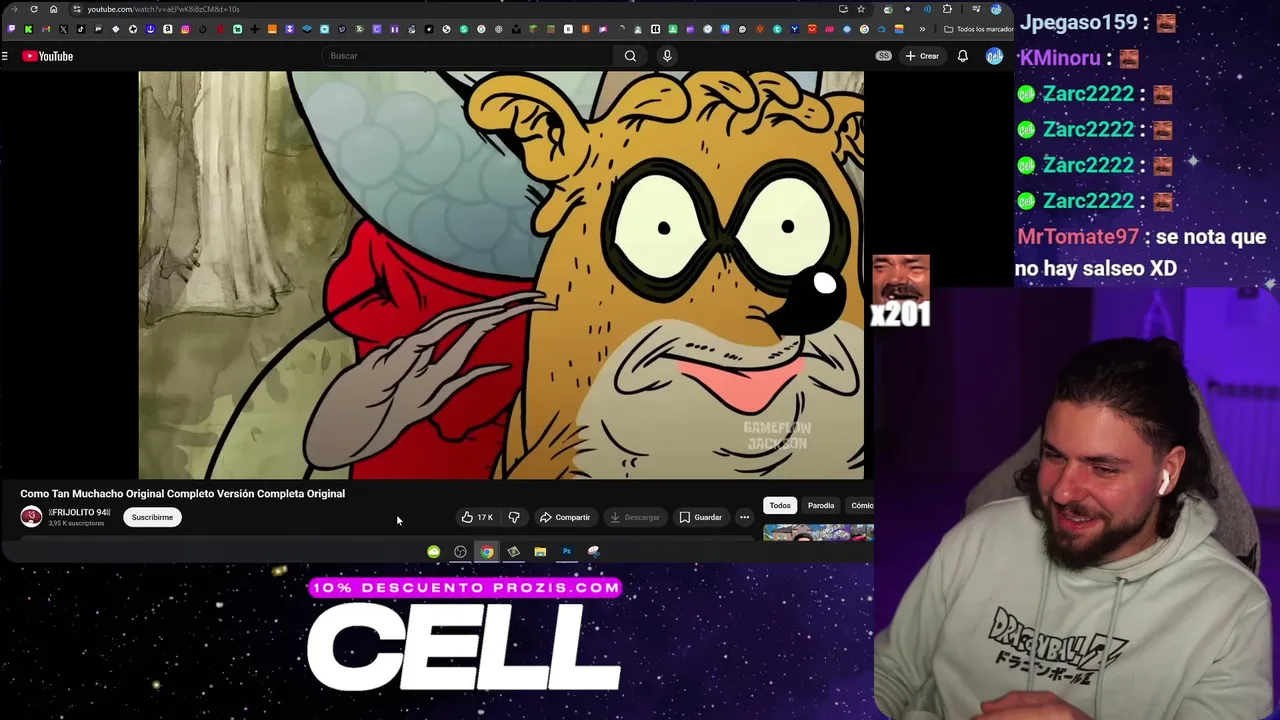1280x720 pixels.
Task: Click Jpegaso159 chat username
Action: [x=1079, y=22]
